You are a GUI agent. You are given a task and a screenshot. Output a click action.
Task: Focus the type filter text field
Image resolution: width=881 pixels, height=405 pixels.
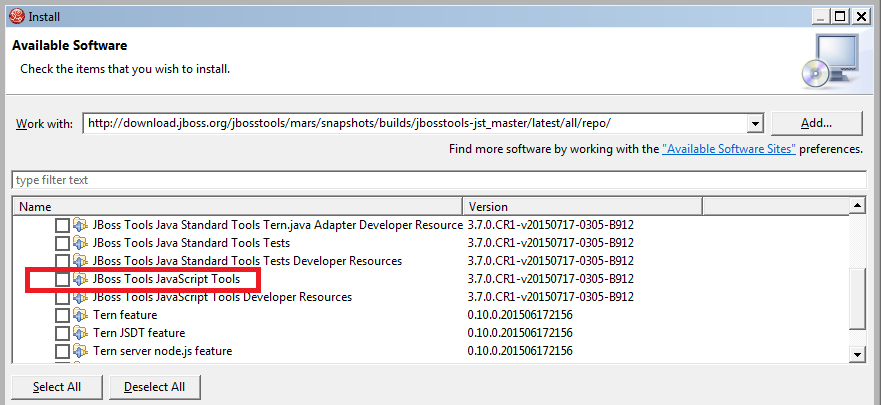pyautogui.click(x=436, y=180)
